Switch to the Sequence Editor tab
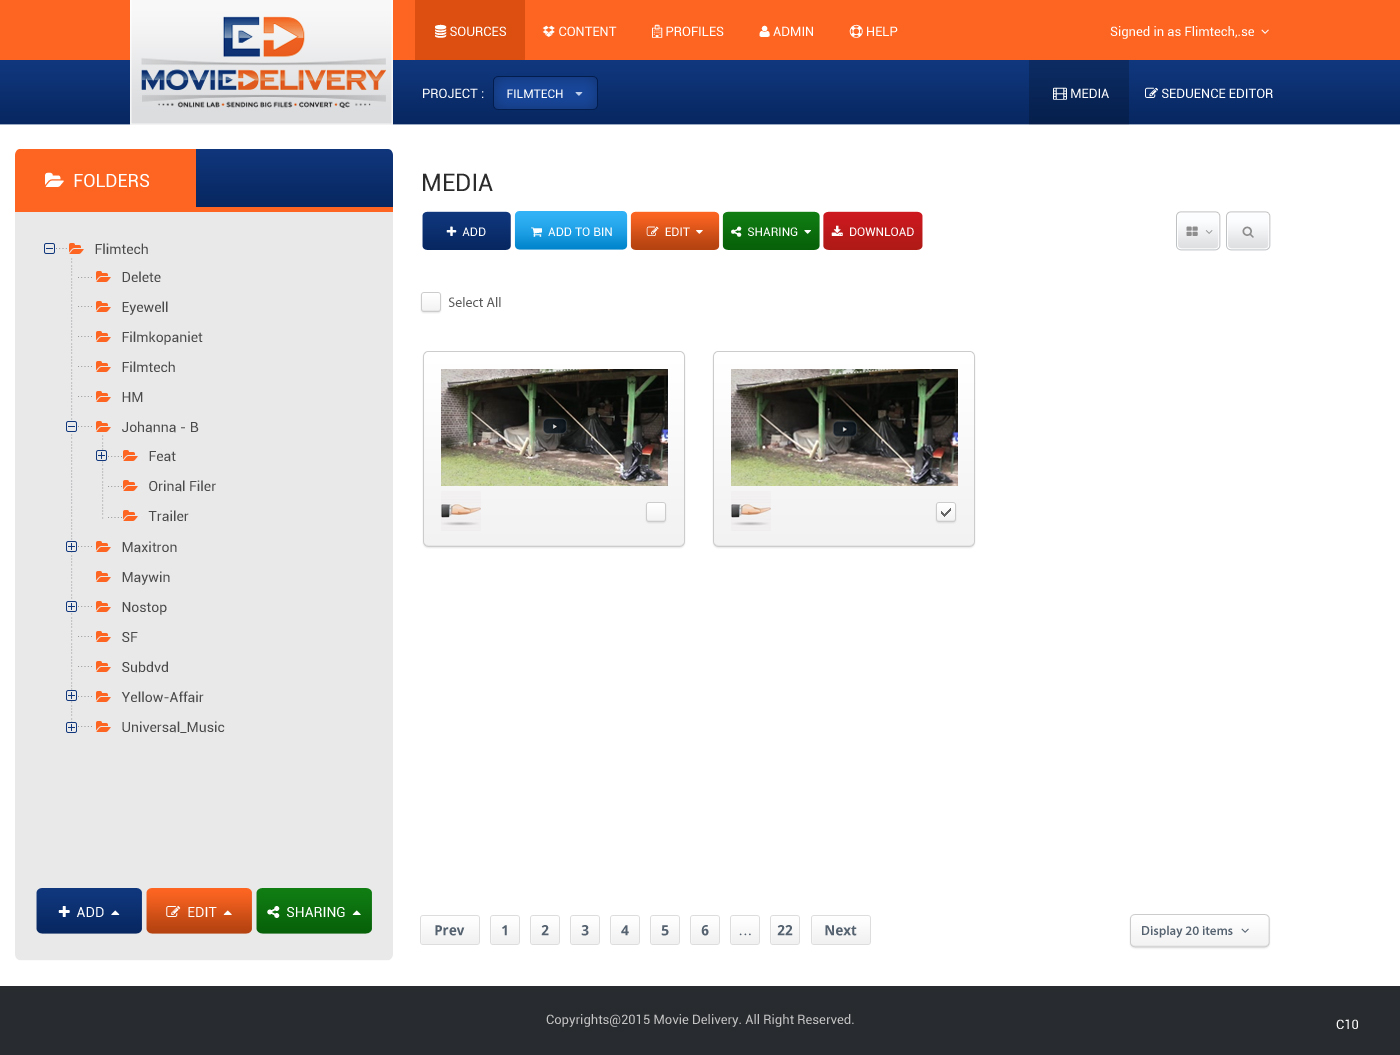Viewport: 1400px width, 1055px height. click(1208, 93)
